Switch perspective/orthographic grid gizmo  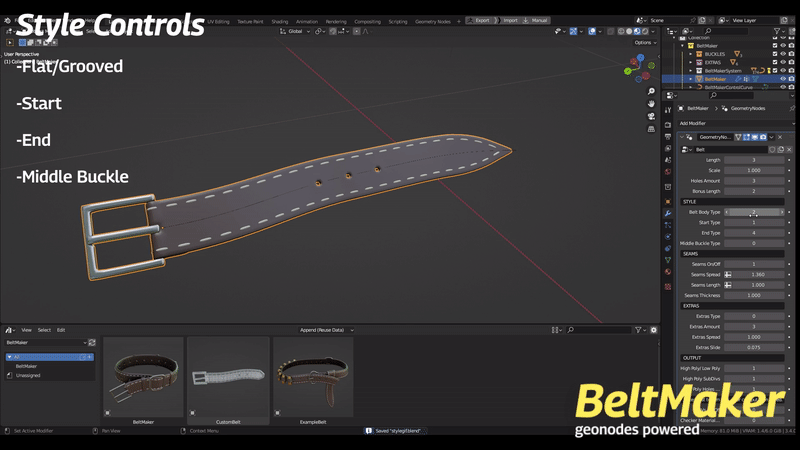651,129
